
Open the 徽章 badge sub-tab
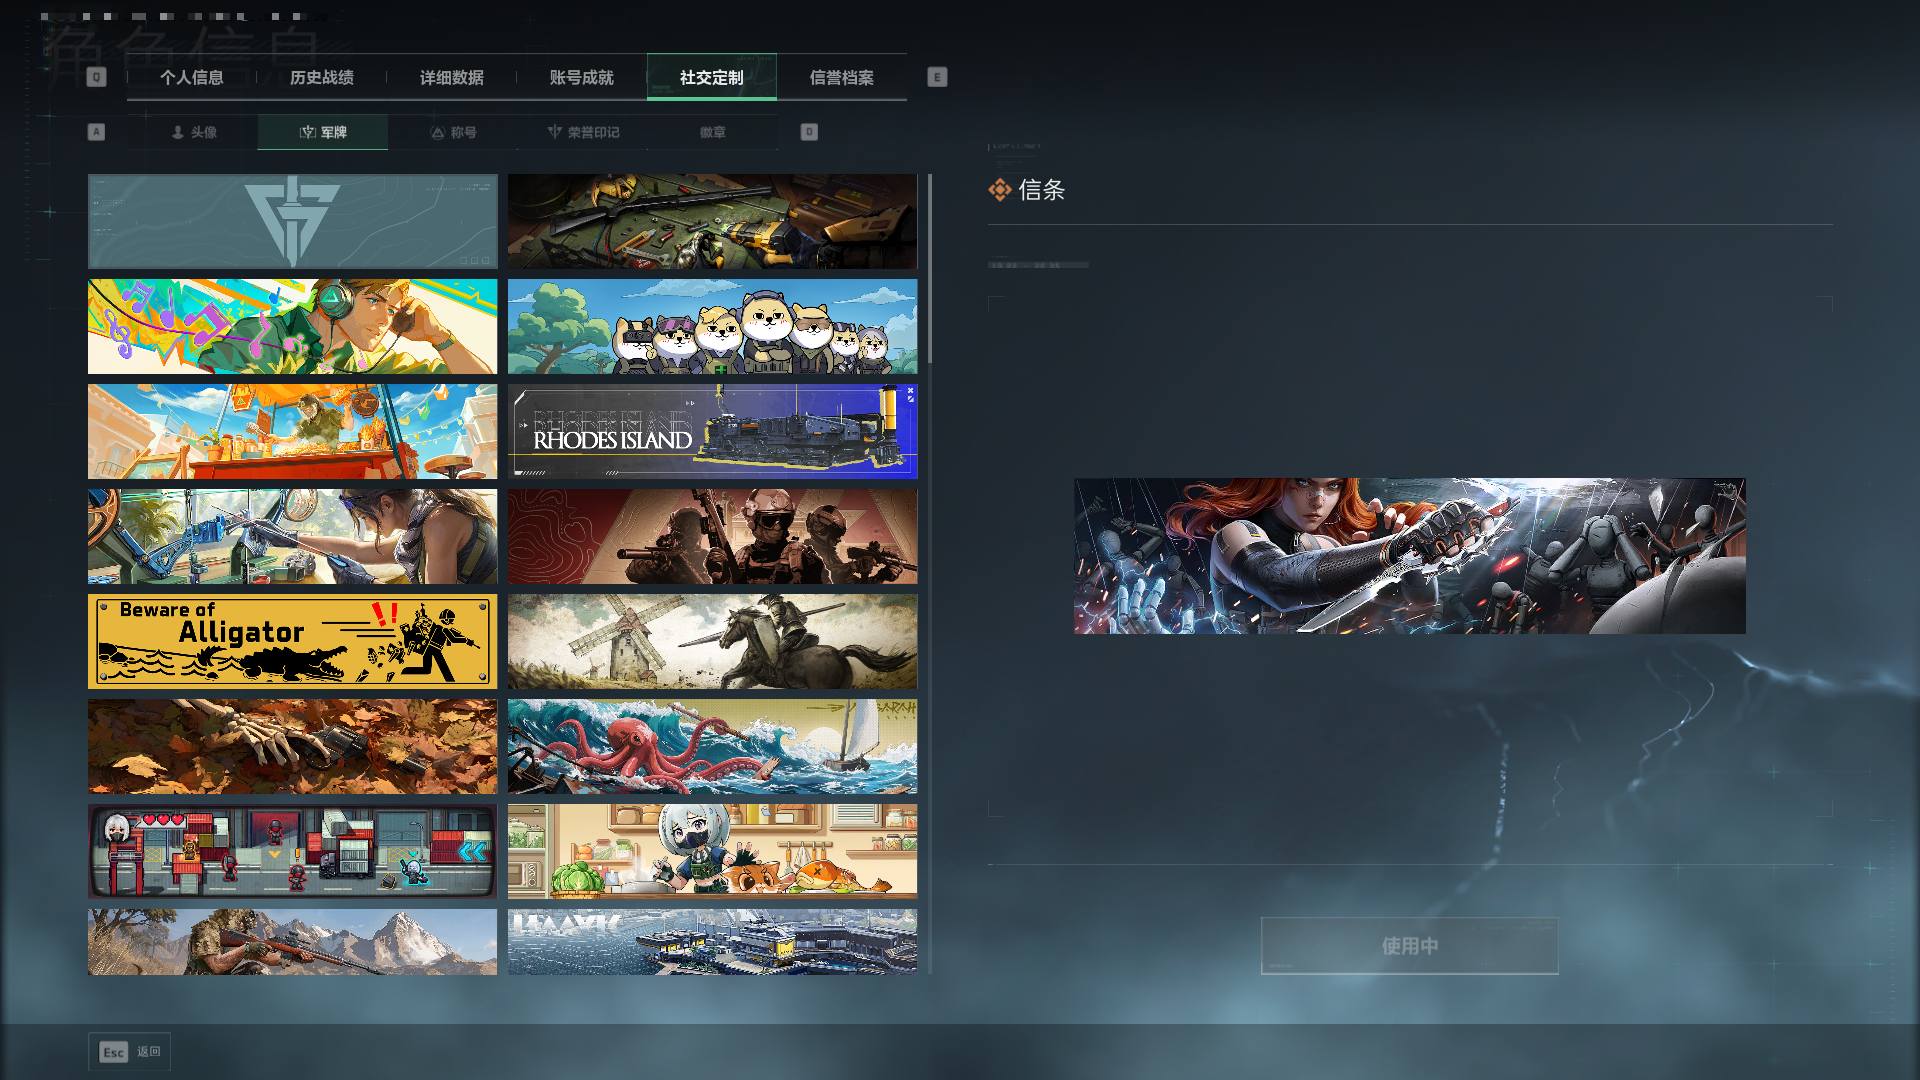(x=712, y=132)
